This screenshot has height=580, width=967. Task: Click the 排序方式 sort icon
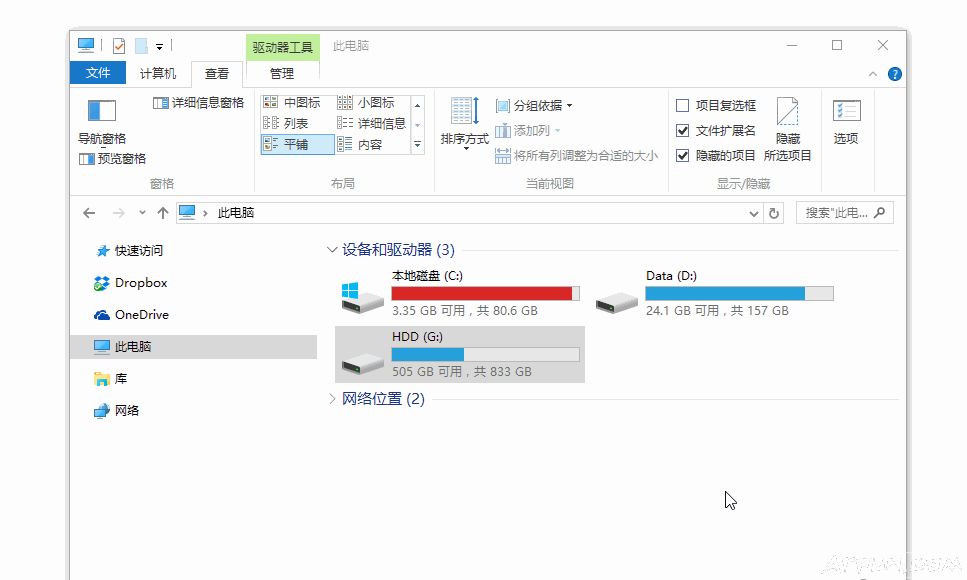pyautogui.click(x=464, y=112)
